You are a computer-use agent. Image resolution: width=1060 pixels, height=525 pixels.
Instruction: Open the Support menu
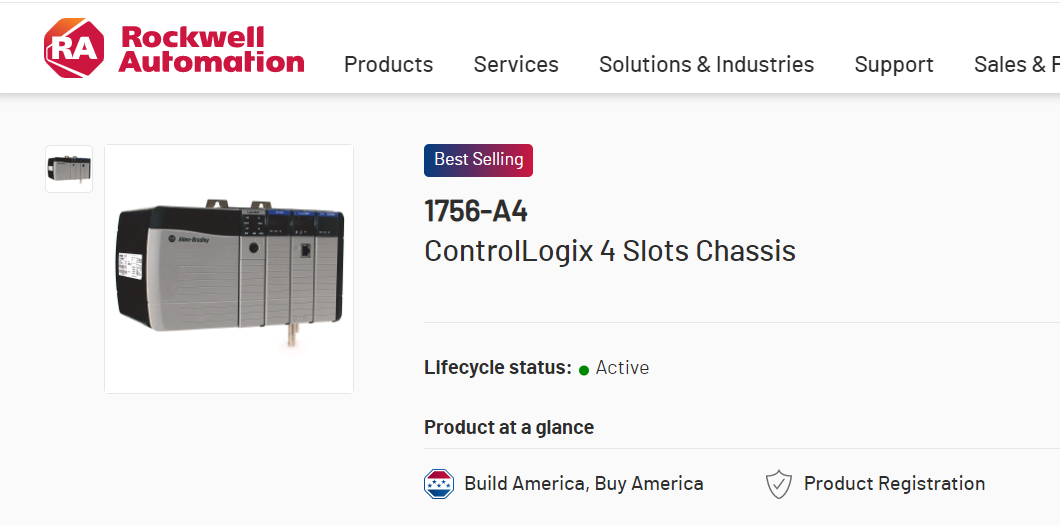[x=894, y=65]
